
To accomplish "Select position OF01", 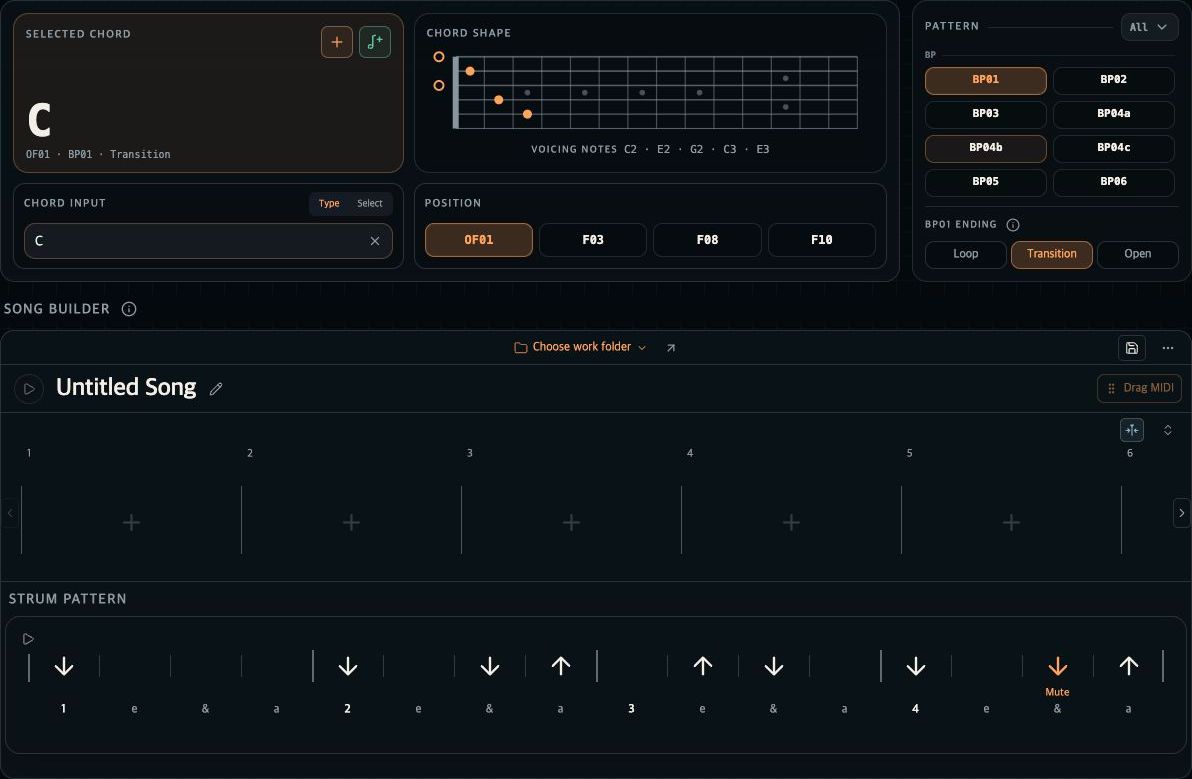I will point(479,240).
